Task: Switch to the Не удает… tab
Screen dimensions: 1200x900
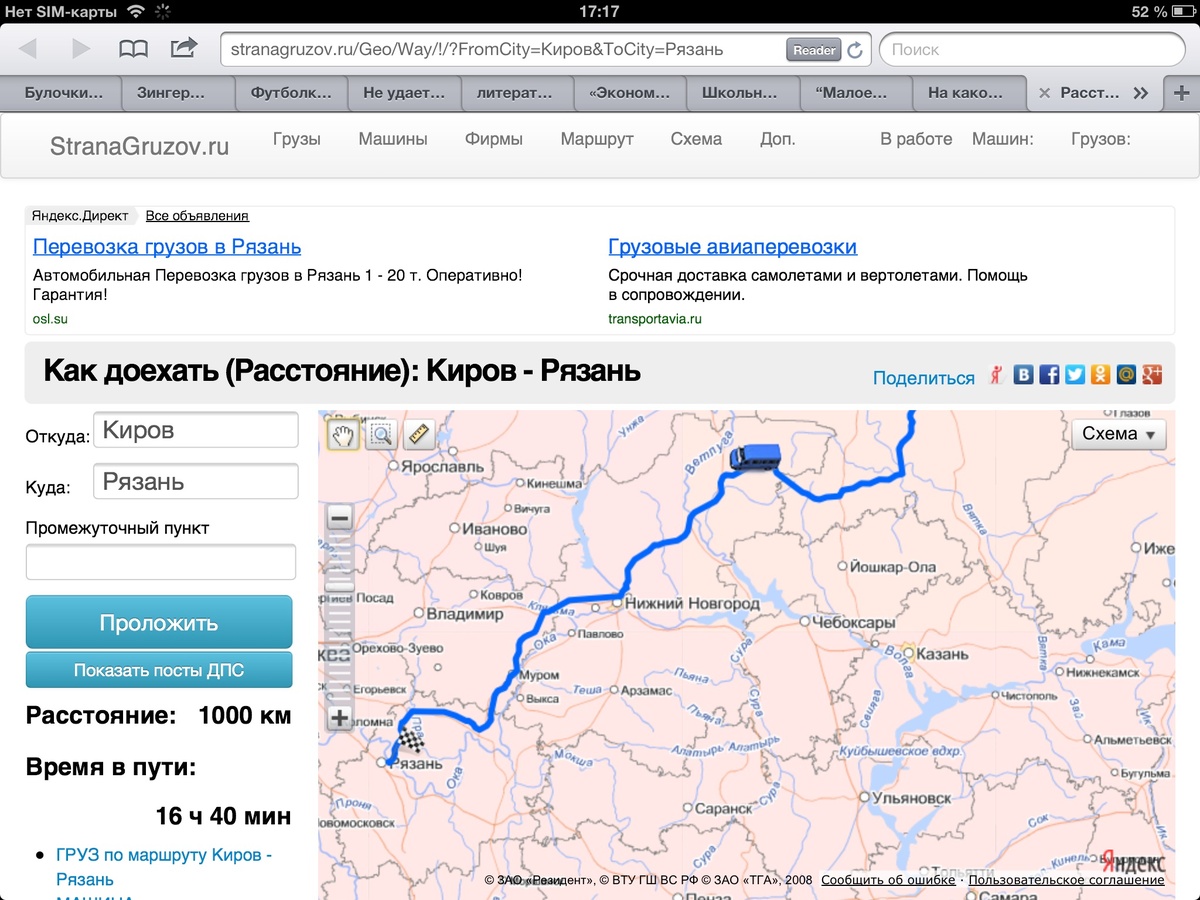Action: tap(404, 93)
